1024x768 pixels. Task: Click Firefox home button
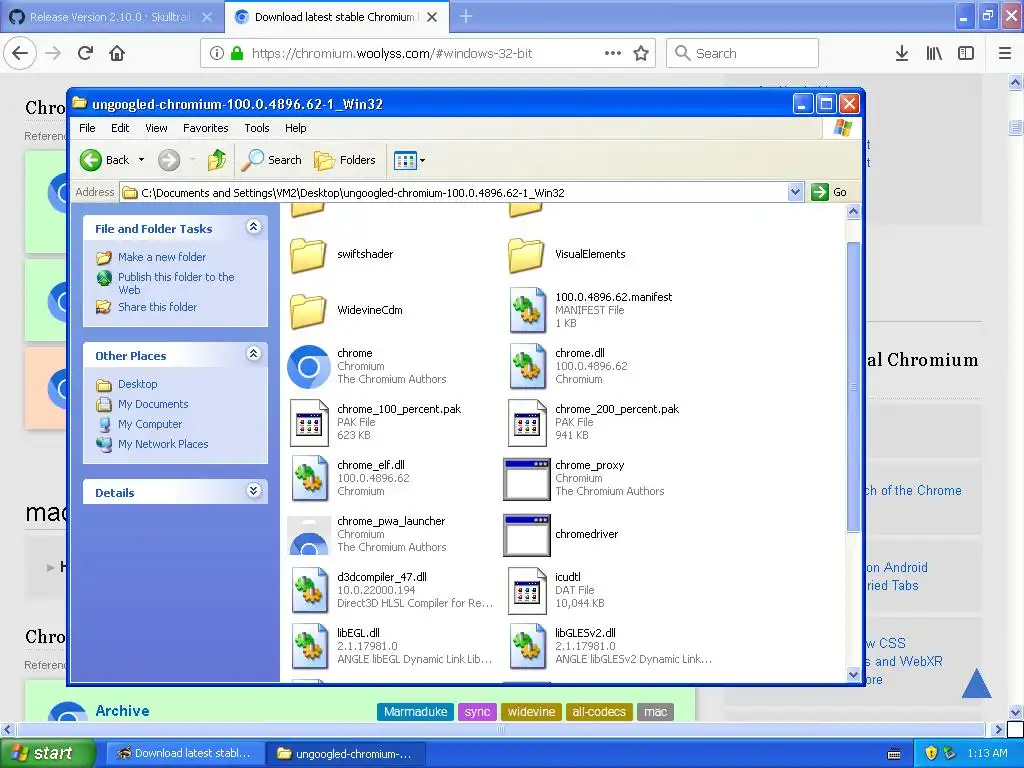point(117,53)
